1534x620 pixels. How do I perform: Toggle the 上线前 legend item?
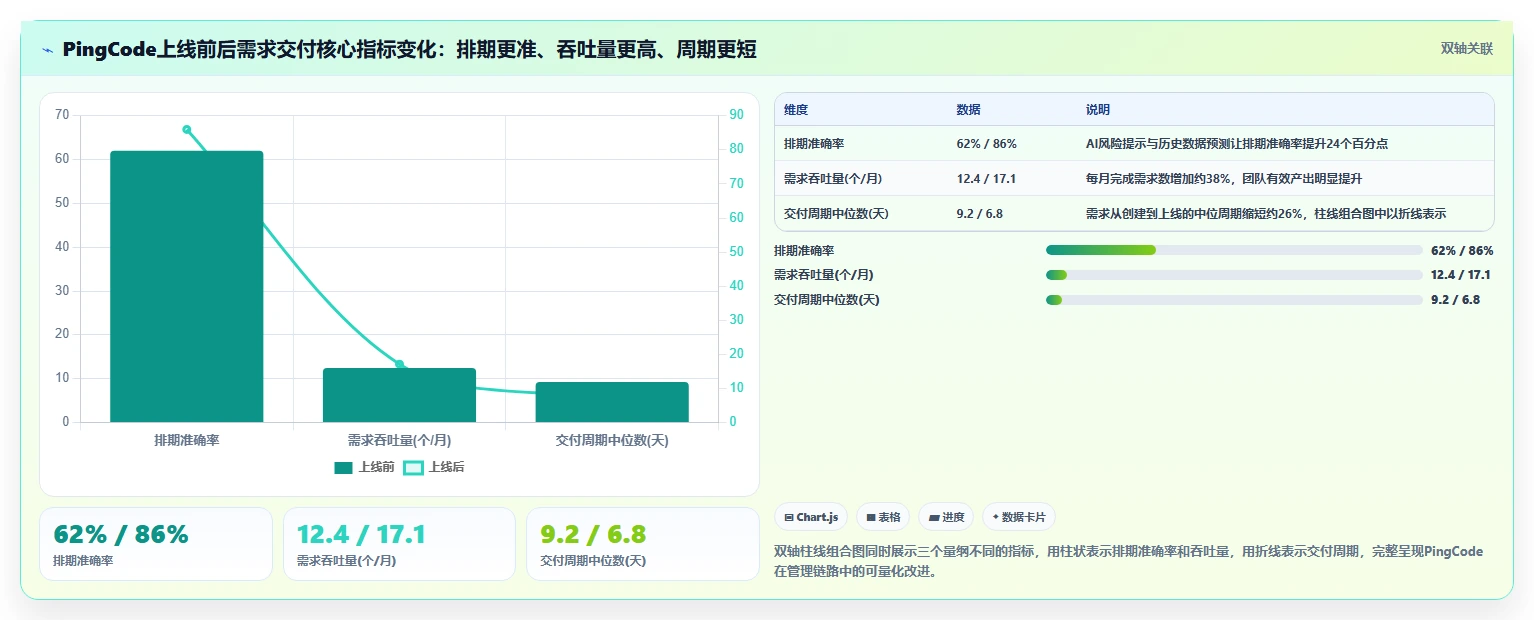[x=364, y=467]
